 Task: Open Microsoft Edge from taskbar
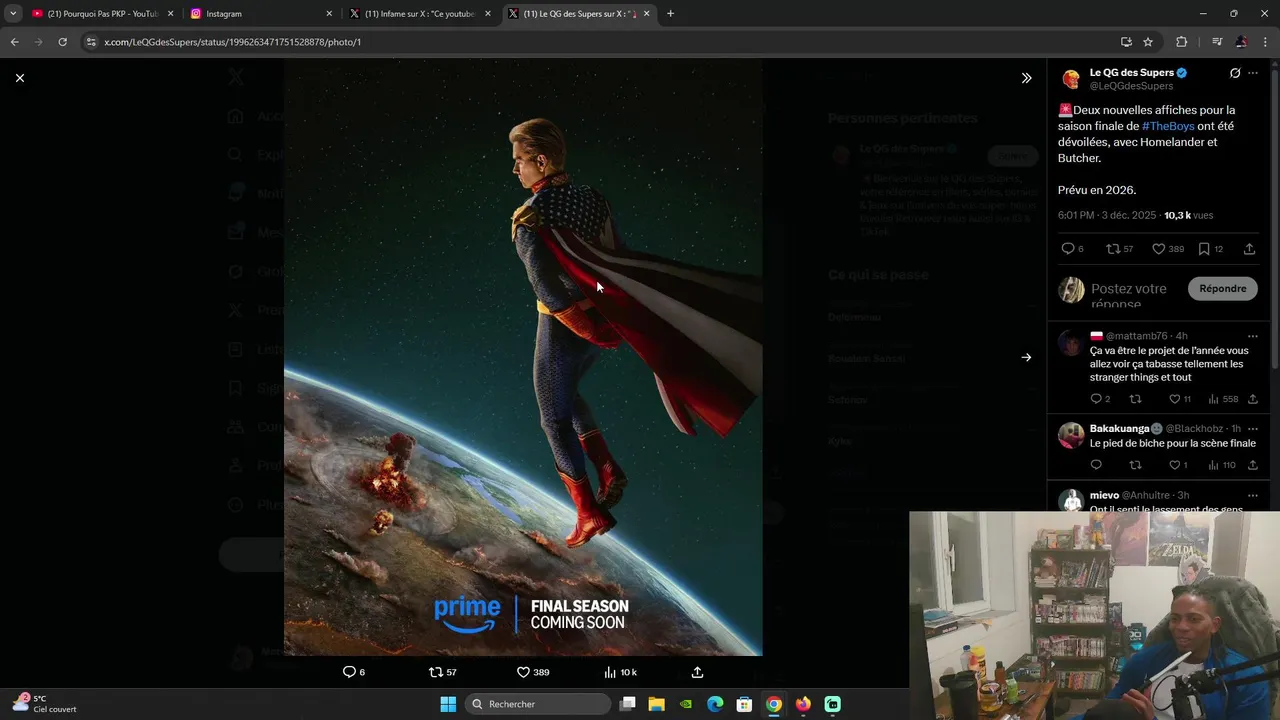[715, 704]
